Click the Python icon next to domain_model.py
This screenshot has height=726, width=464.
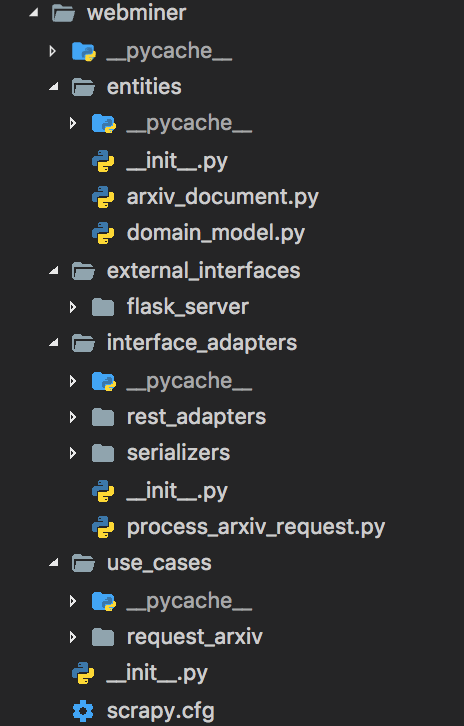click(103, 233)
